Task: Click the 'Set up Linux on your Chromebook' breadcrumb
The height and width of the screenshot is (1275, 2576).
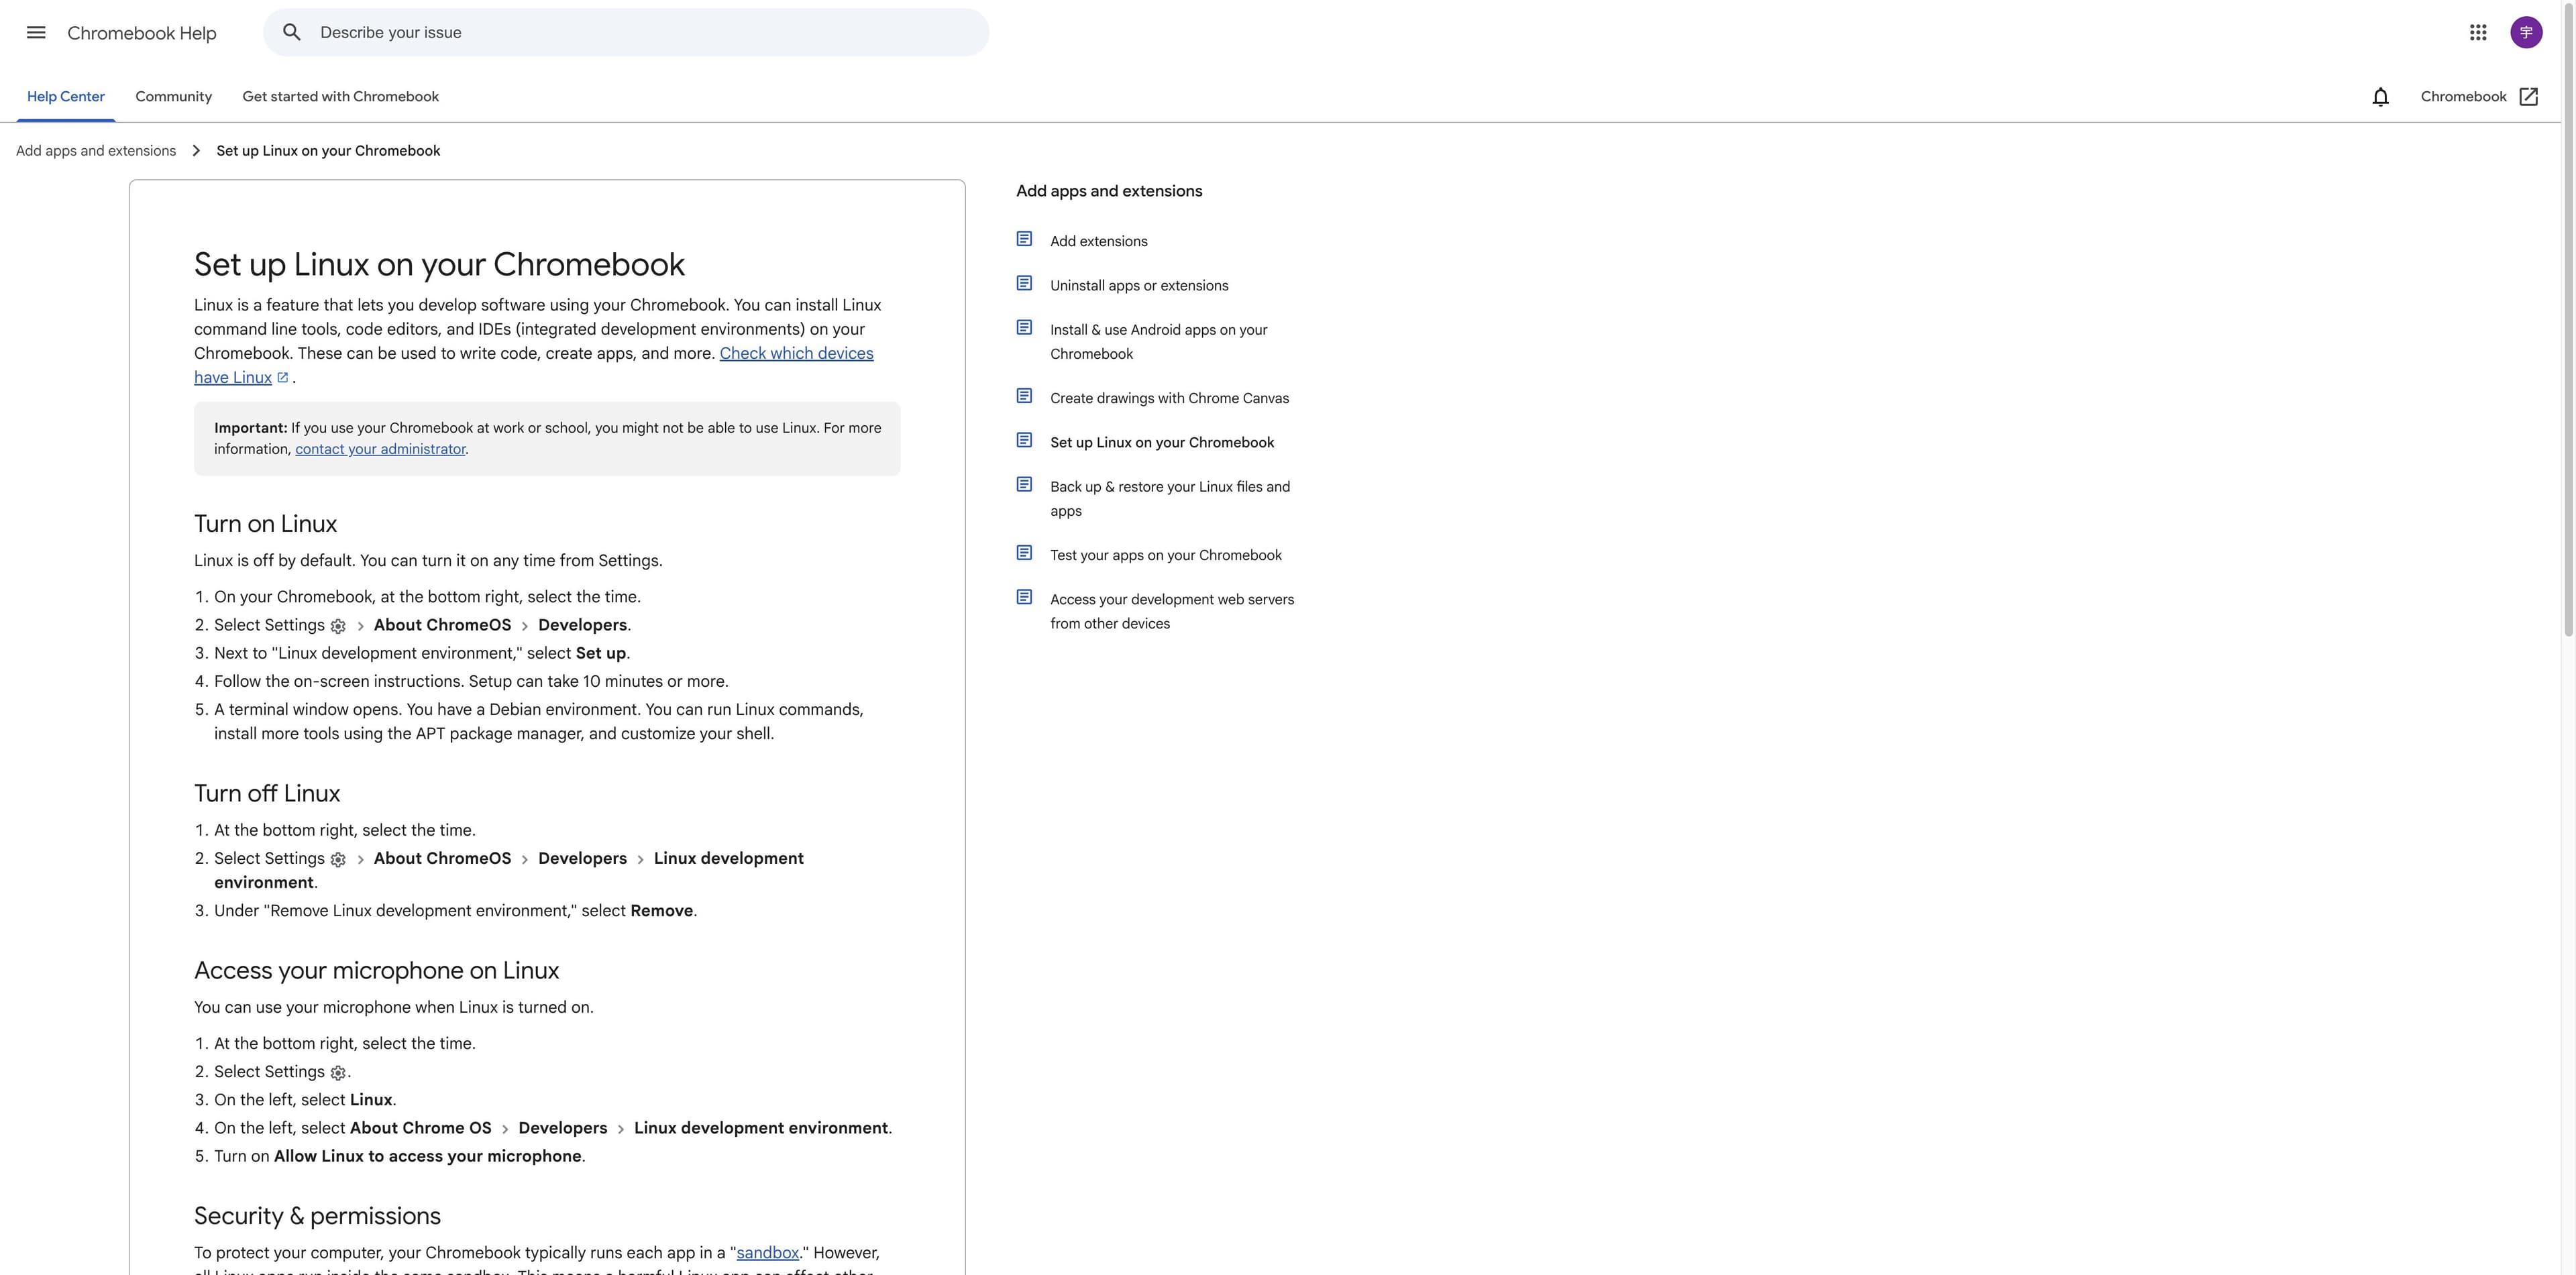Action: coord(328,151)
